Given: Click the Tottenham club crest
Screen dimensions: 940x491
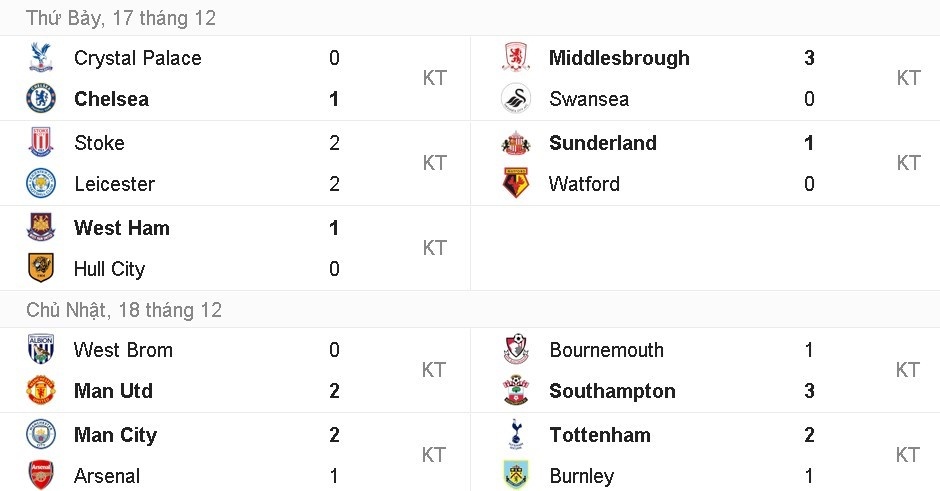Looking at the screenshot, I should 516,435.
